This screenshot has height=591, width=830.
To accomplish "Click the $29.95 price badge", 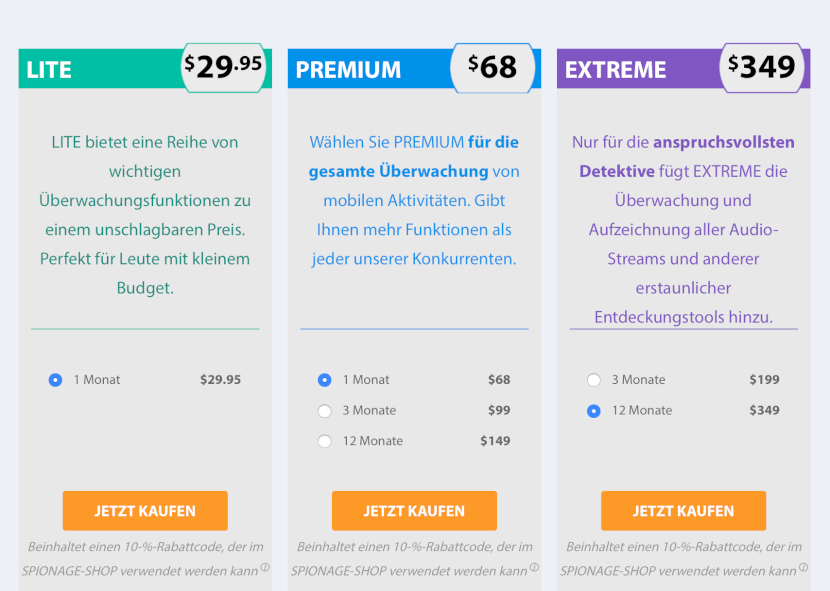I will pos(223,68).
